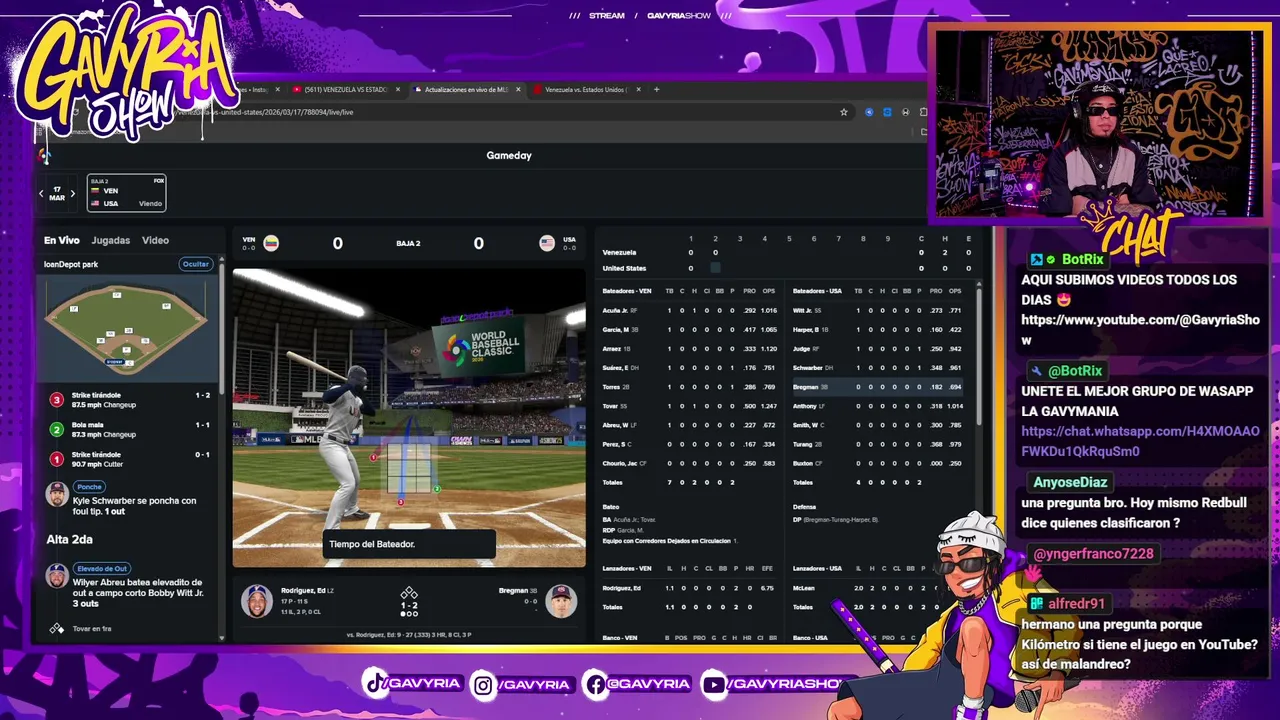Select the VEN vs USA game card
The width and height of the screenshot is (1280, 720).
point(126,192)
